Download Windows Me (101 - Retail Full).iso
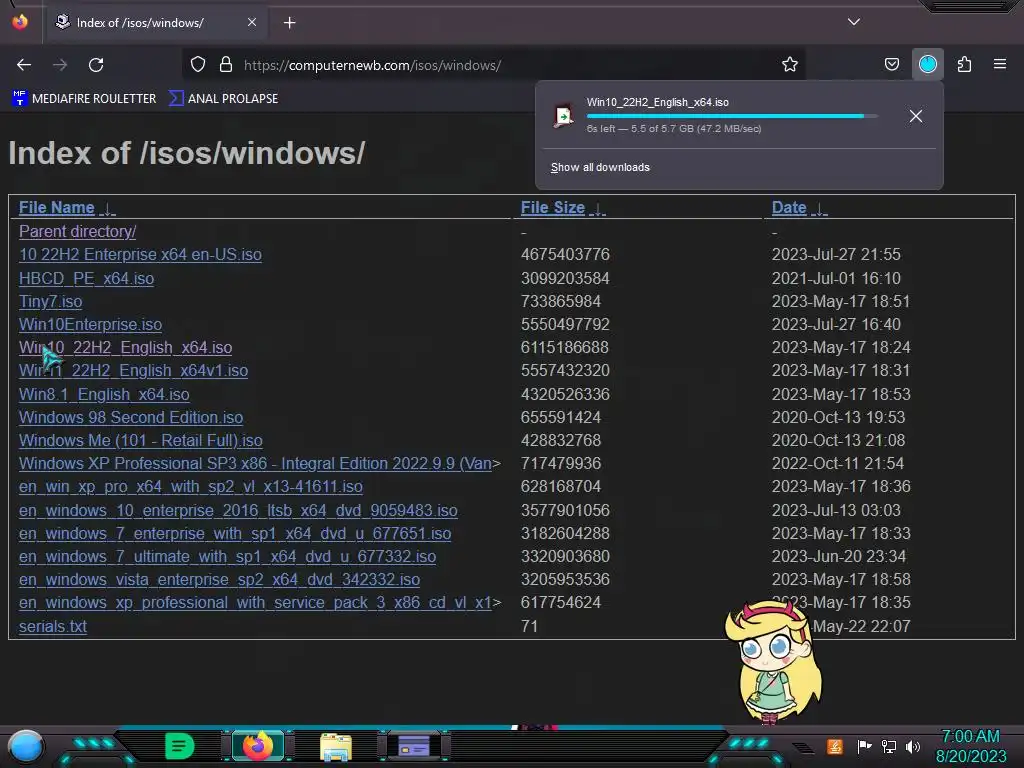The image size is (1024, 768). (140, 440)
